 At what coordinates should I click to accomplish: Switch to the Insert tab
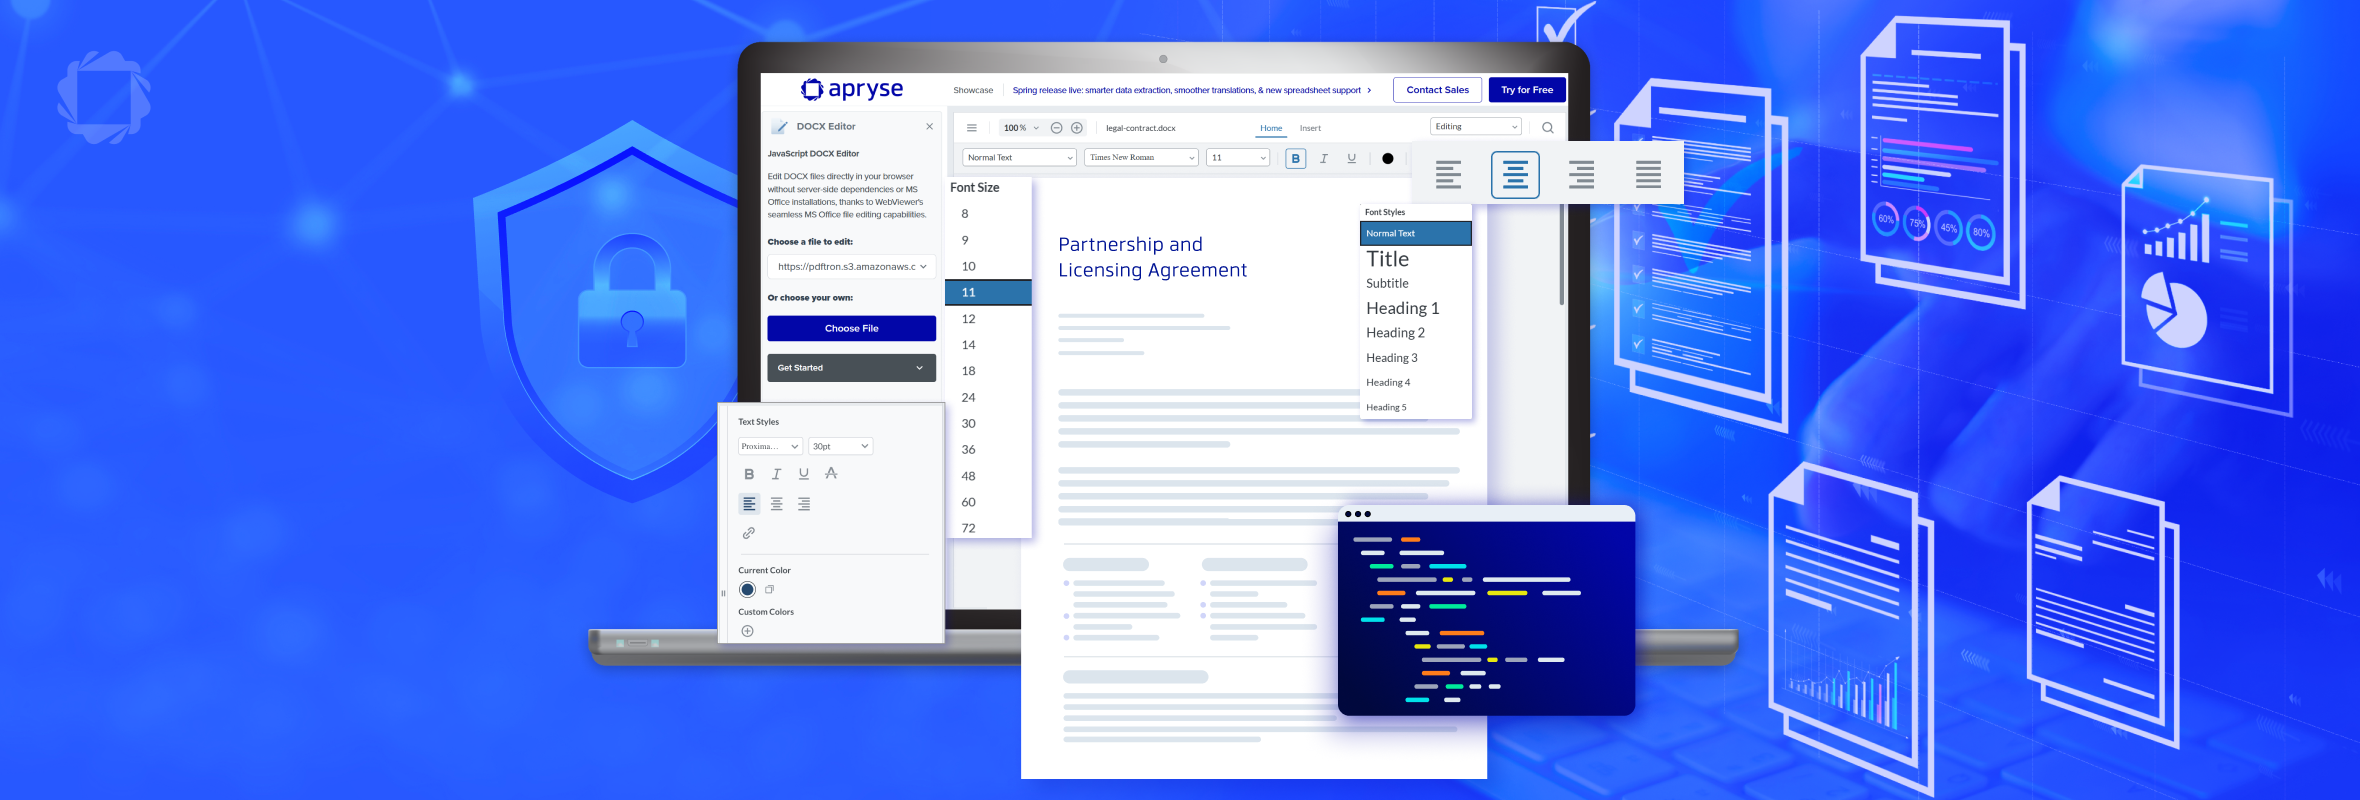point(1310,128)
